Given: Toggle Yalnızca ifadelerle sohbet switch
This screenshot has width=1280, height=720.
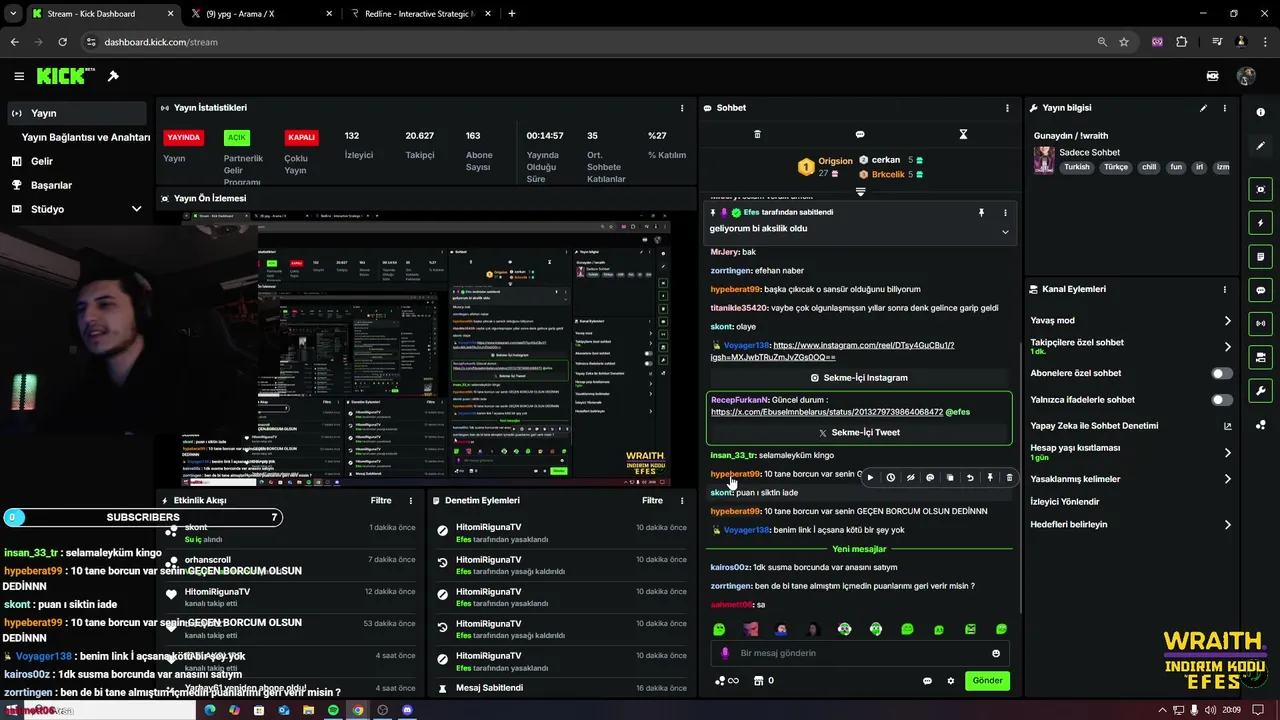Looking at the screenshot, I should 1222,400.
